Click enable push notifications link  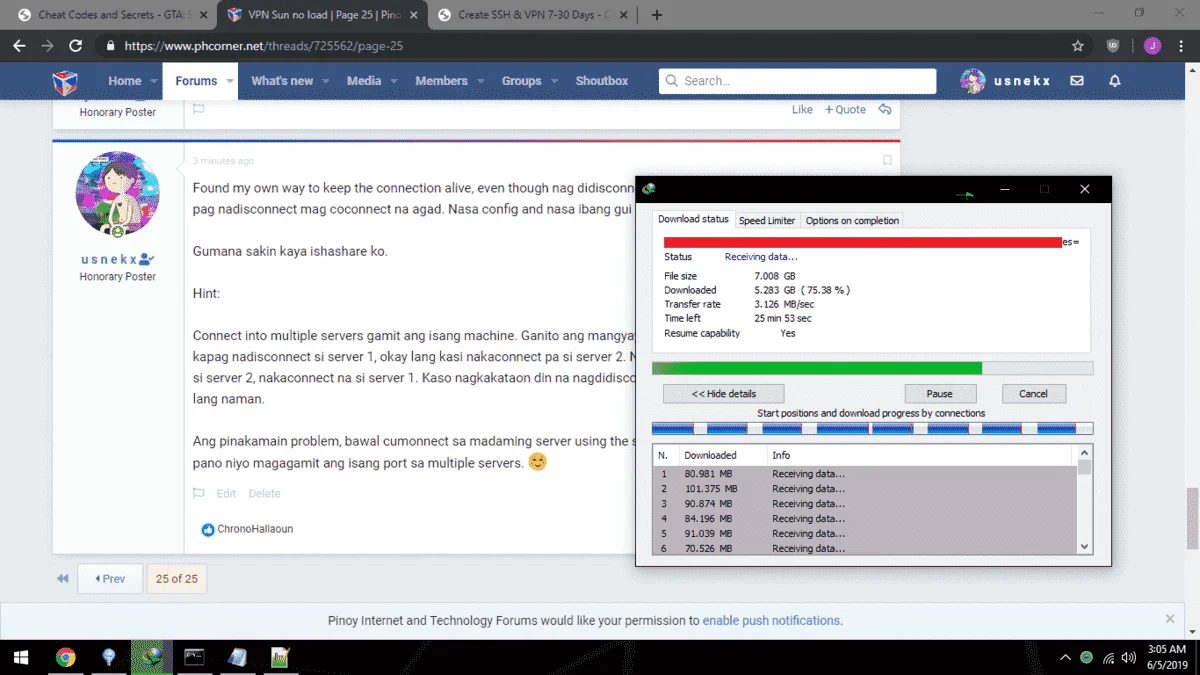pos(771,620)
